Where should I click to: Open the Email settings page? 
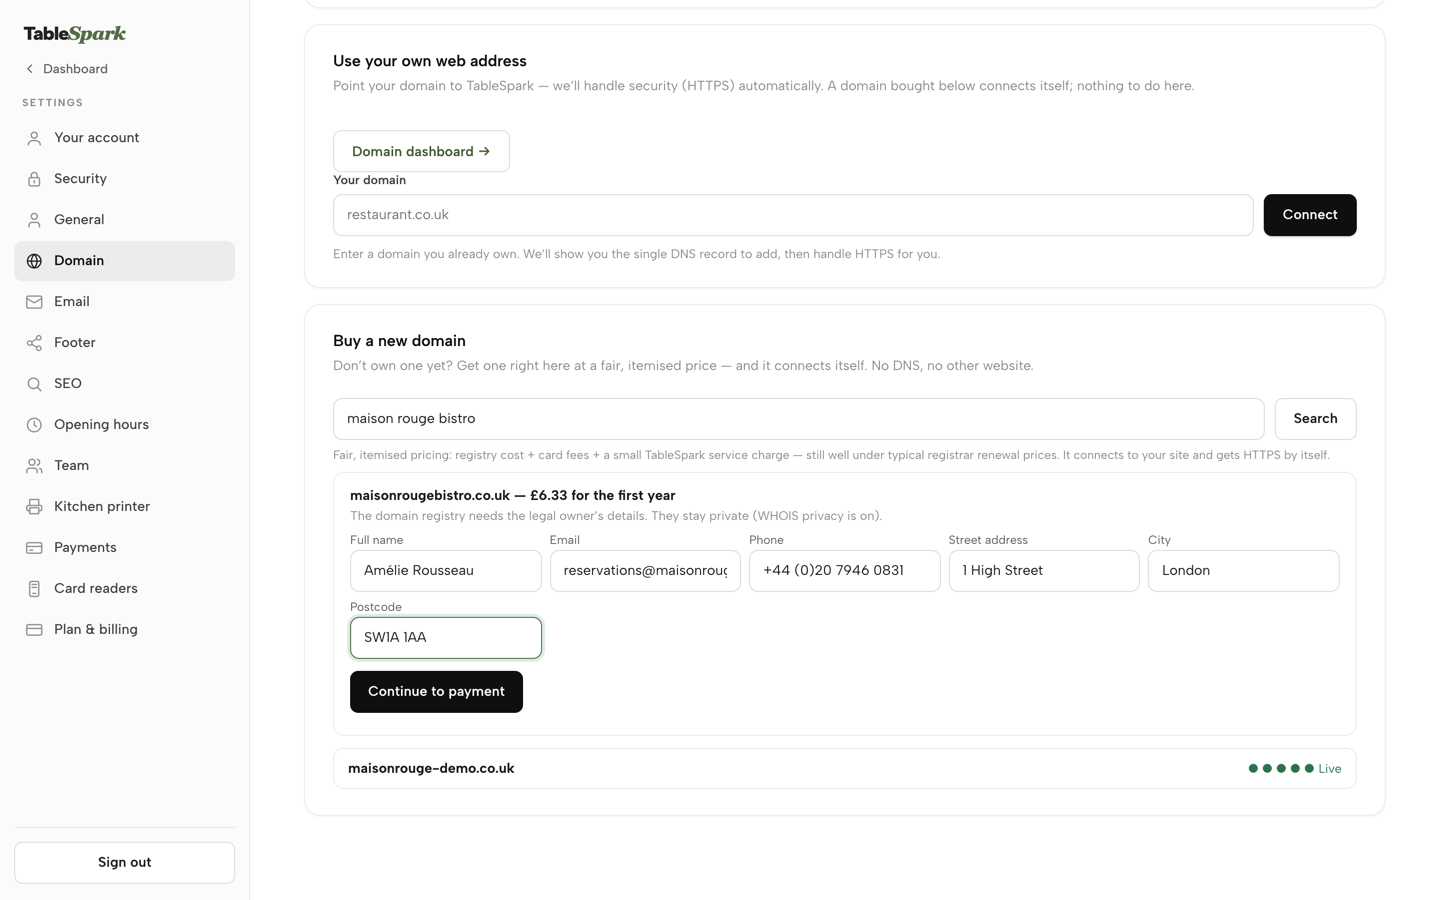click(x=124, y=302)
